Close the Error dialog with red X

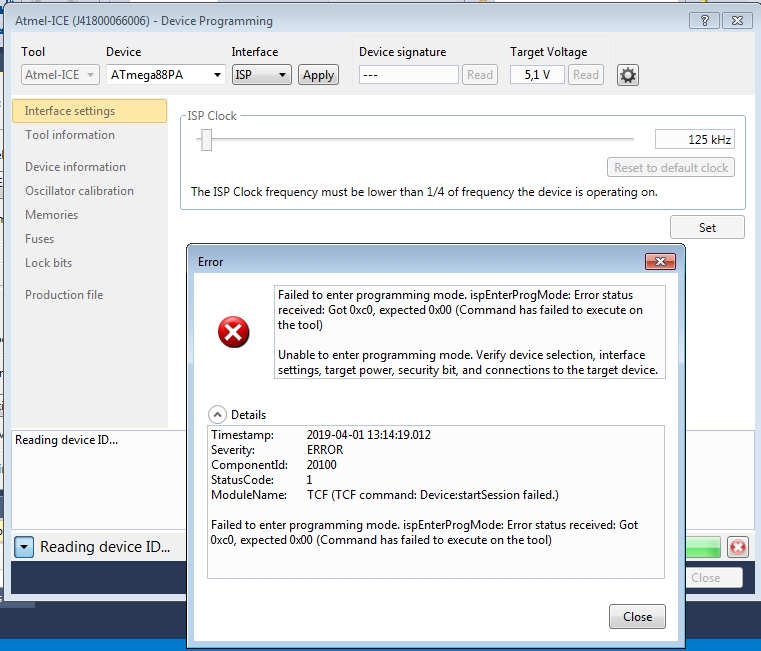660,262
